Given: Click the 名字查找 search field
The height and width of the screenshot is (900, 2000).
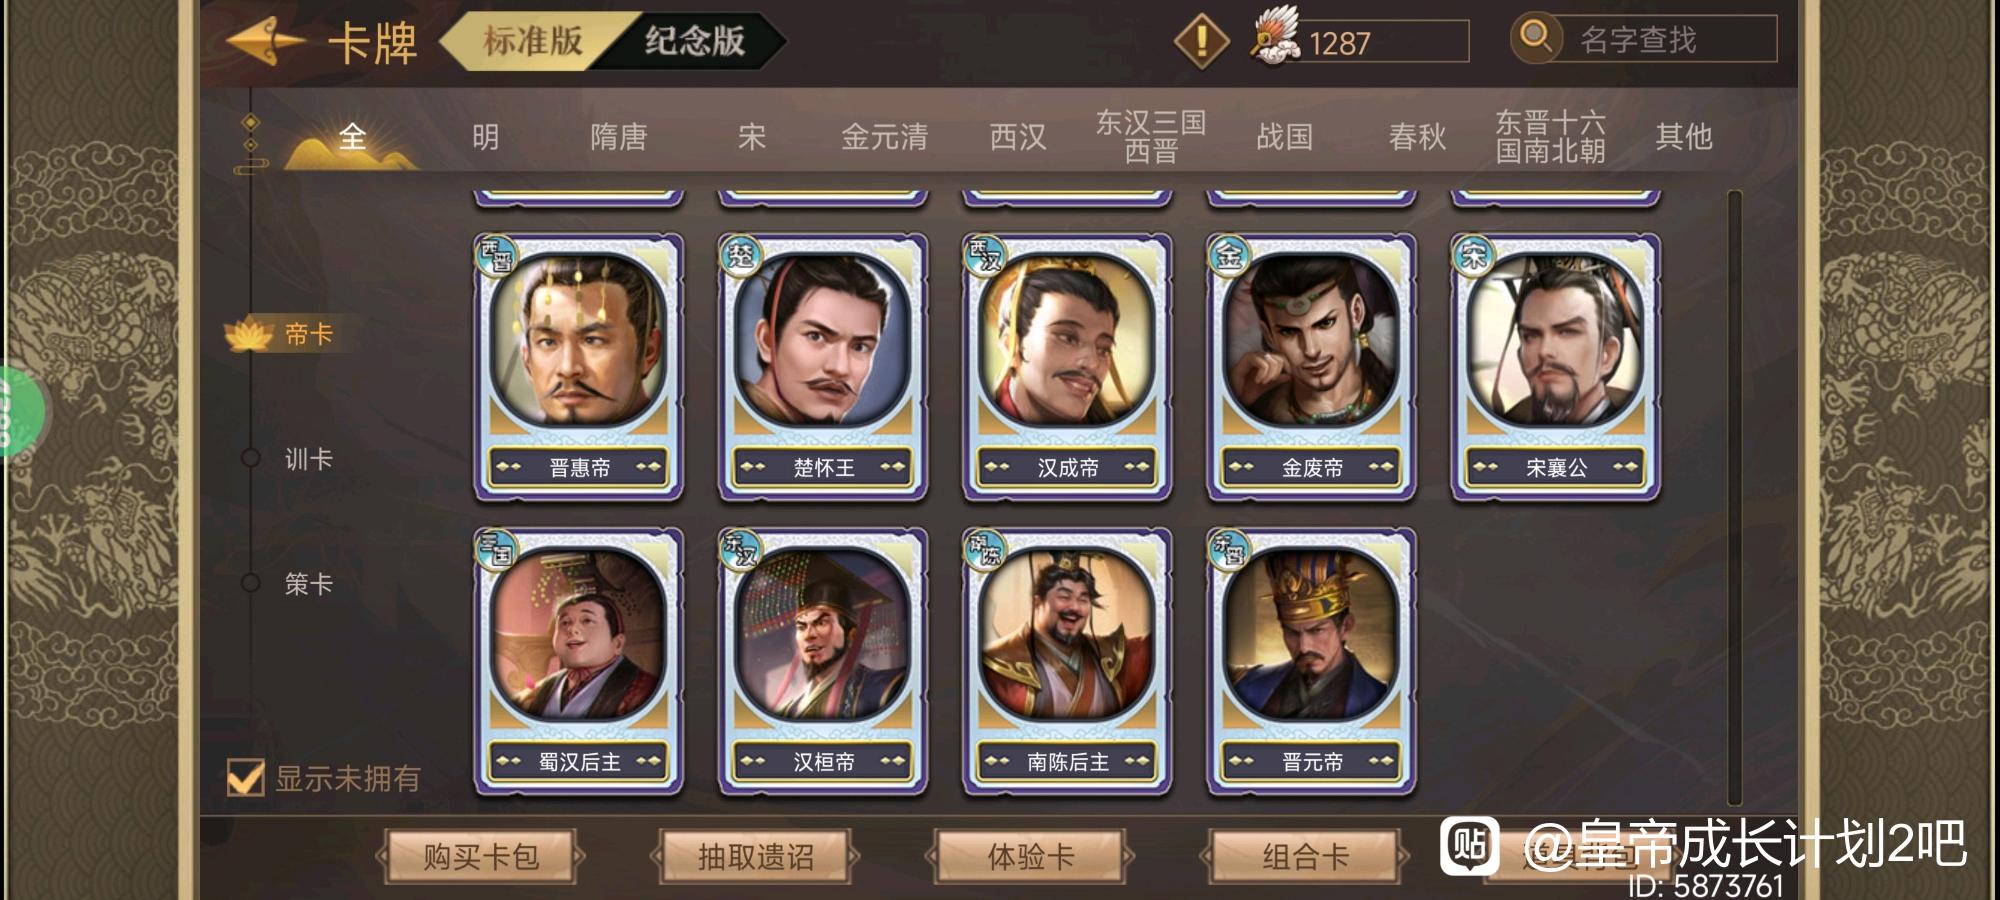Looking at the screenshot, I should click(x=1663, y=39).
